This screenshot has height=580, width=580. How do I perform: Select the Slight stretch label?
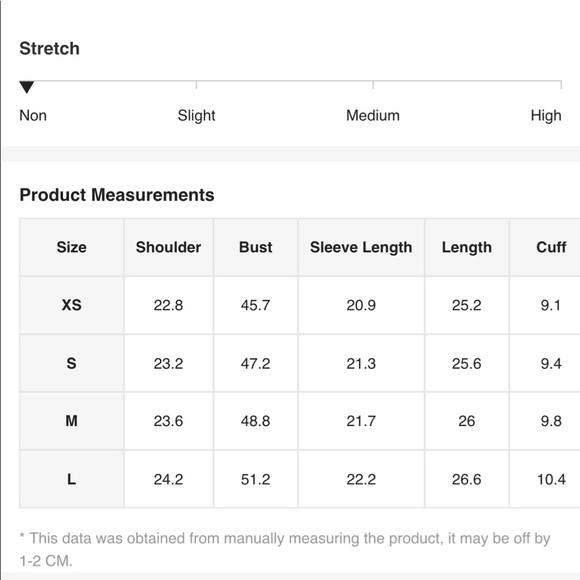pyautogui.click(x=196, y=115)
